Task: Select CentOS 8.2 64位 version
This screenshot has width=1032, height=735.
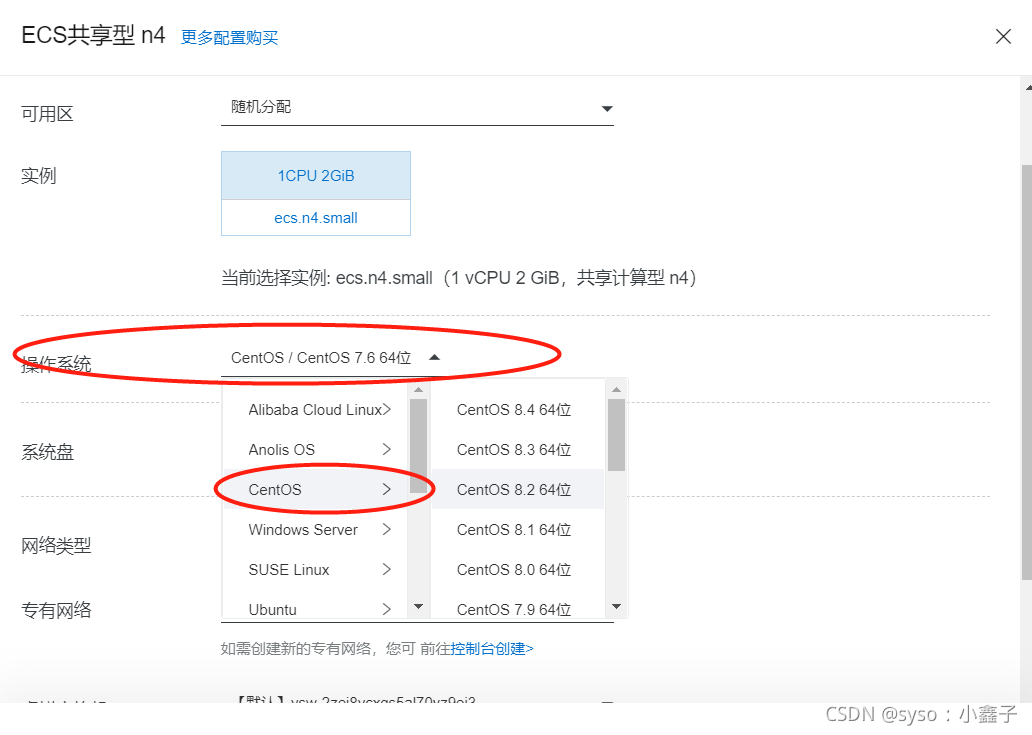Action: [x=517, y=490]
